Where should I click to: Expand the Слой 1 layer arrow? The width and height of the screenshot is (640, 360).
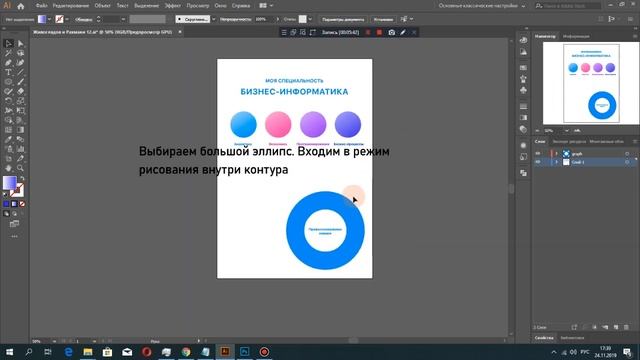(x=556, y=162)
